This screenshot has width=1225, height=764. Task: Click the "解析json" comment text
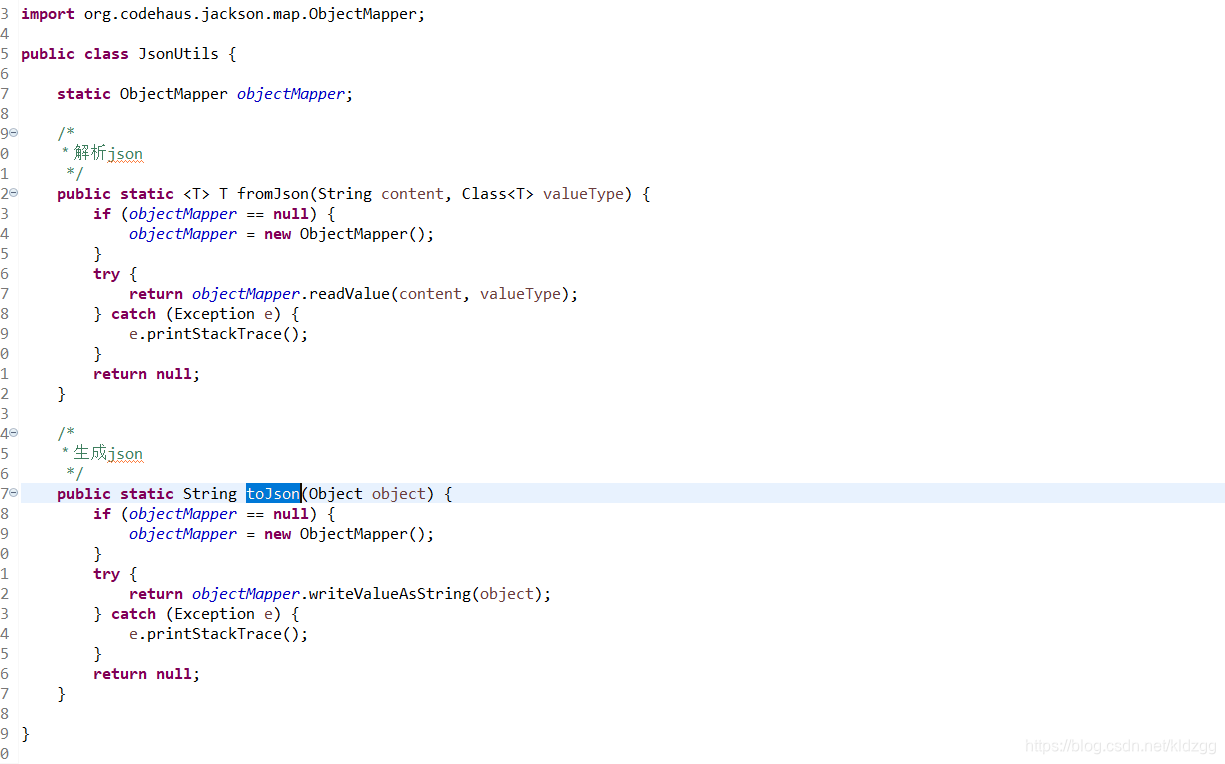click(x=108, y=154)
